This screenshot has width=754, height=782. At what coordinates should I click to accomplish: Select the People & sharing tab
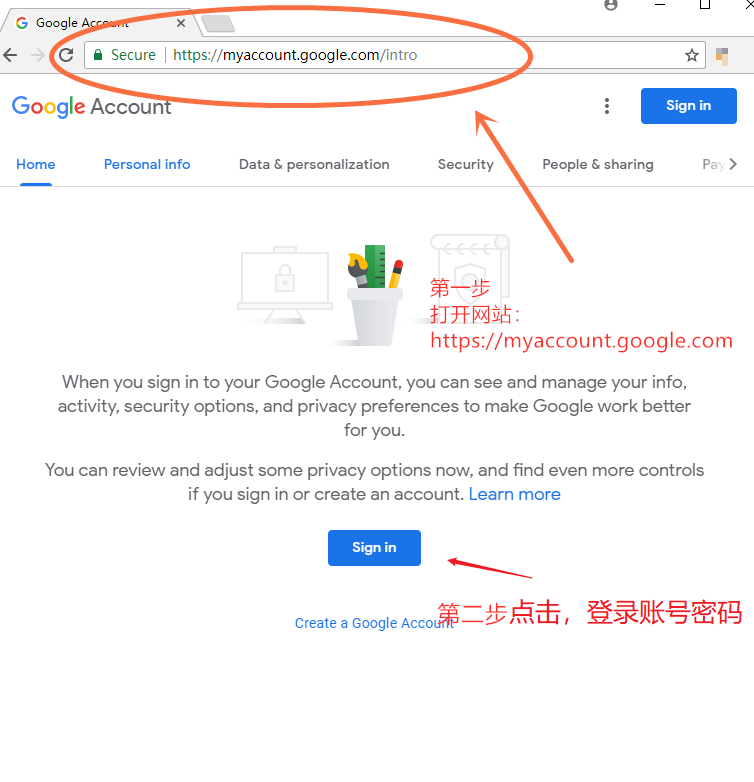tap(598, 164)
